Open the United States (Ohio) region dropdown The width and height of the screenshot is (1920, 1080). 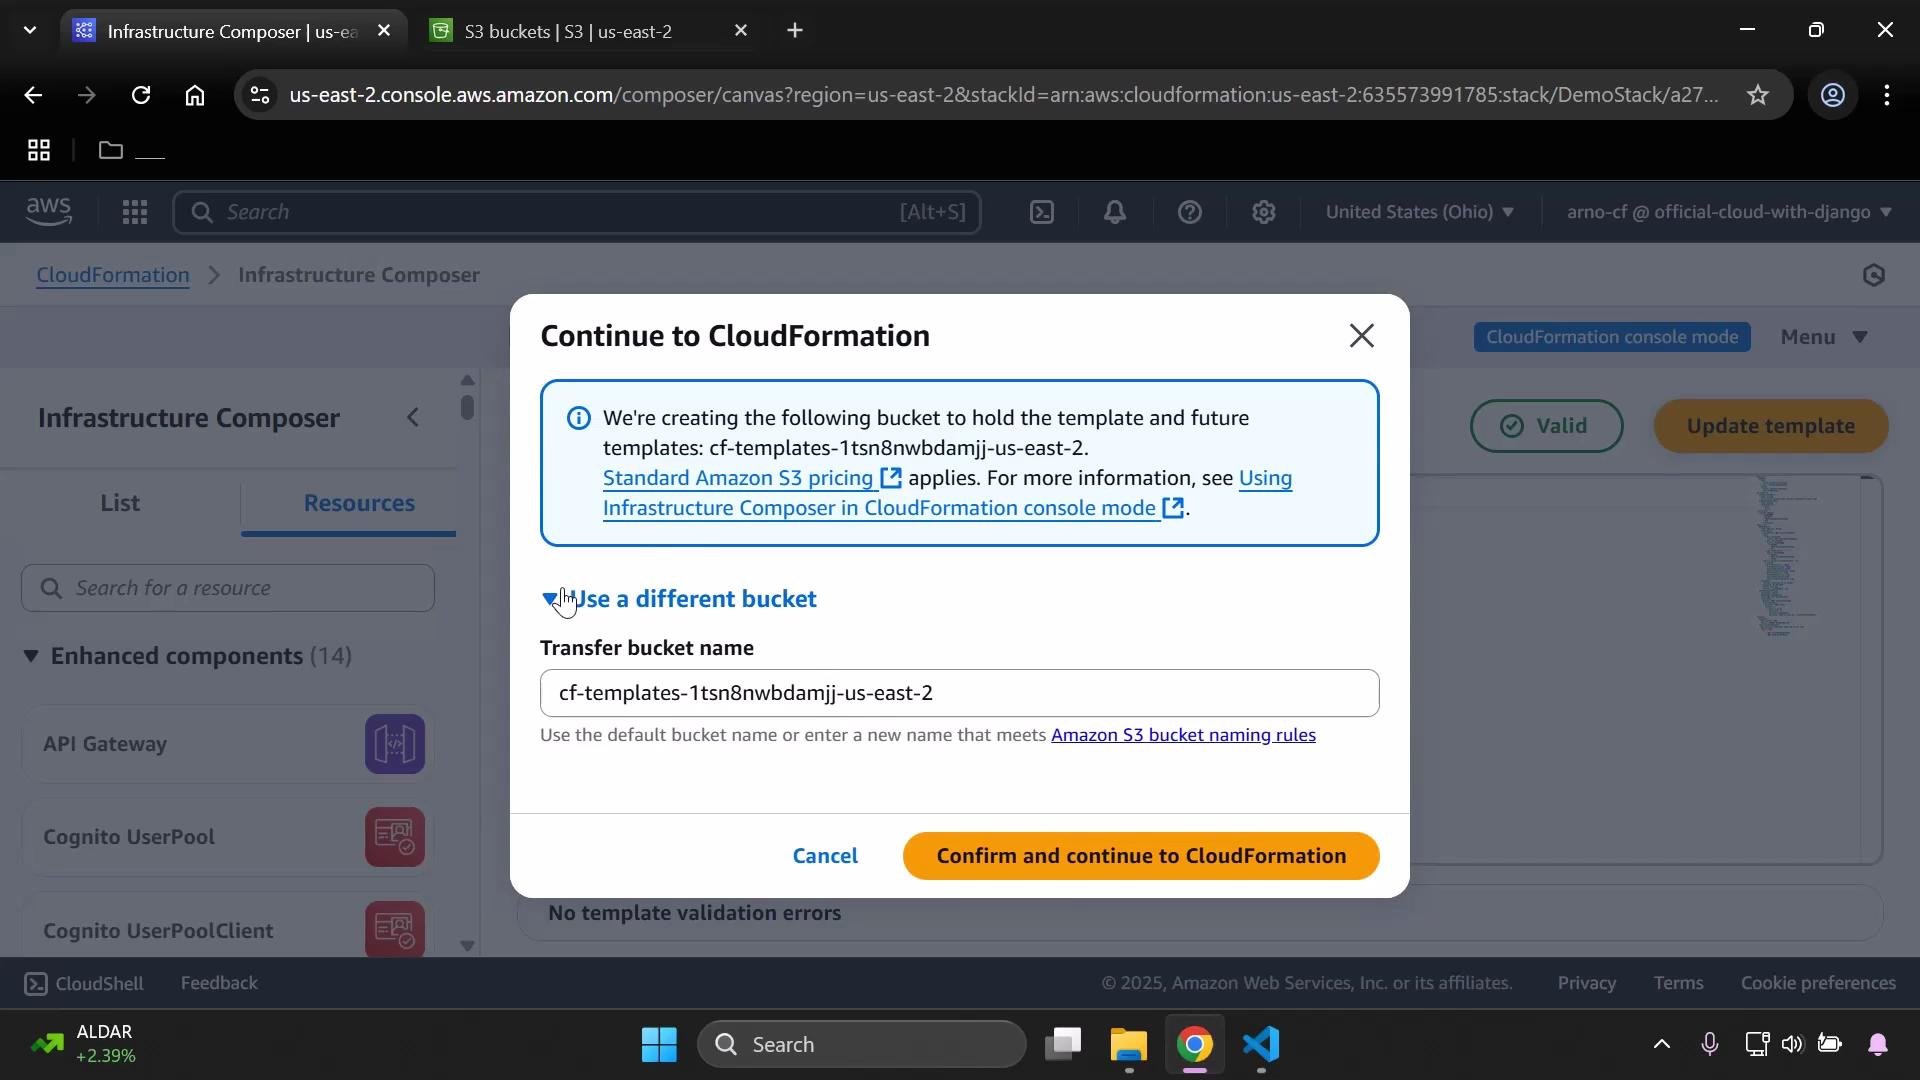pos(1419,212)
